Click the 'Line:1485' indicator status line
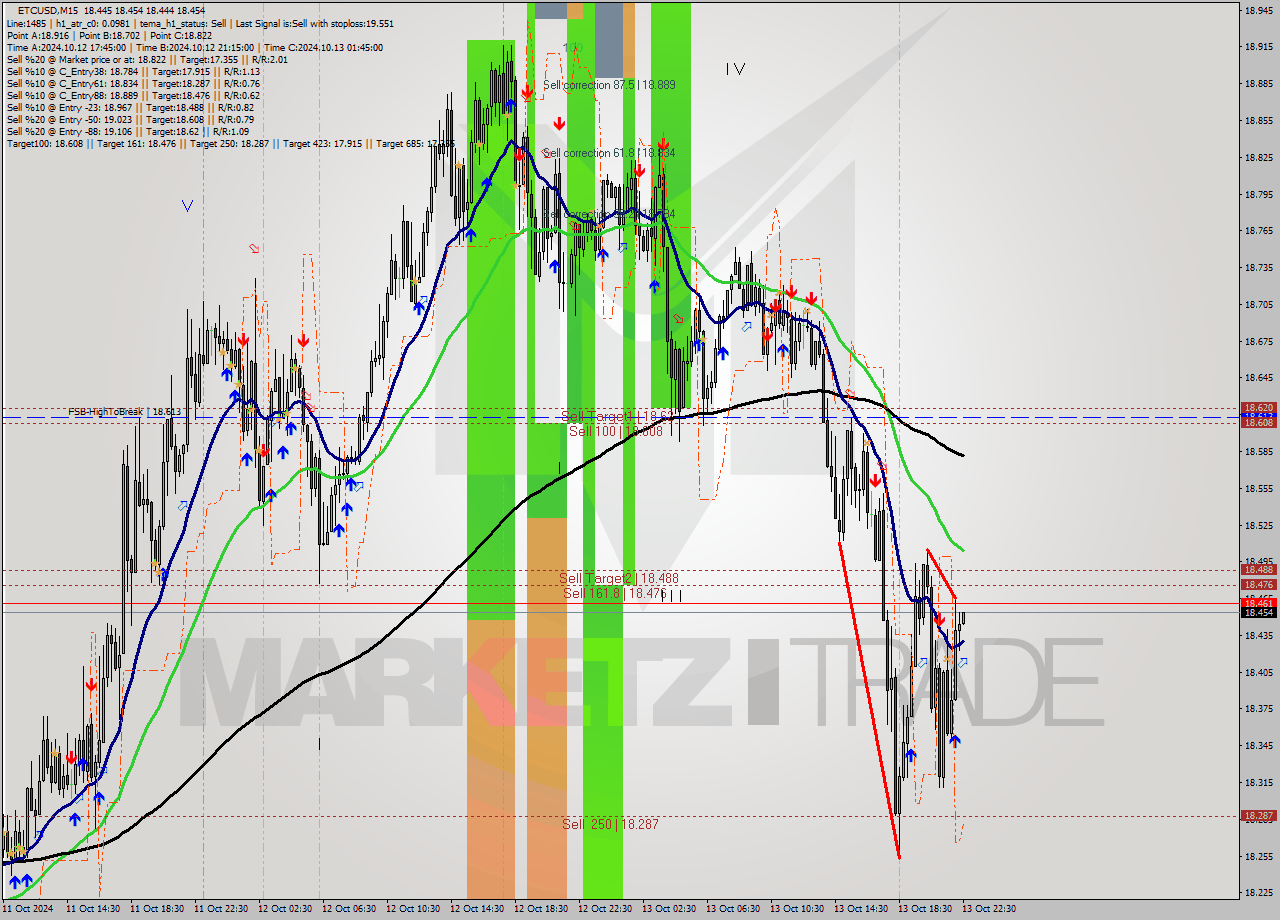The height and width of the screenshot is (920, 1280). coord(200,23)
